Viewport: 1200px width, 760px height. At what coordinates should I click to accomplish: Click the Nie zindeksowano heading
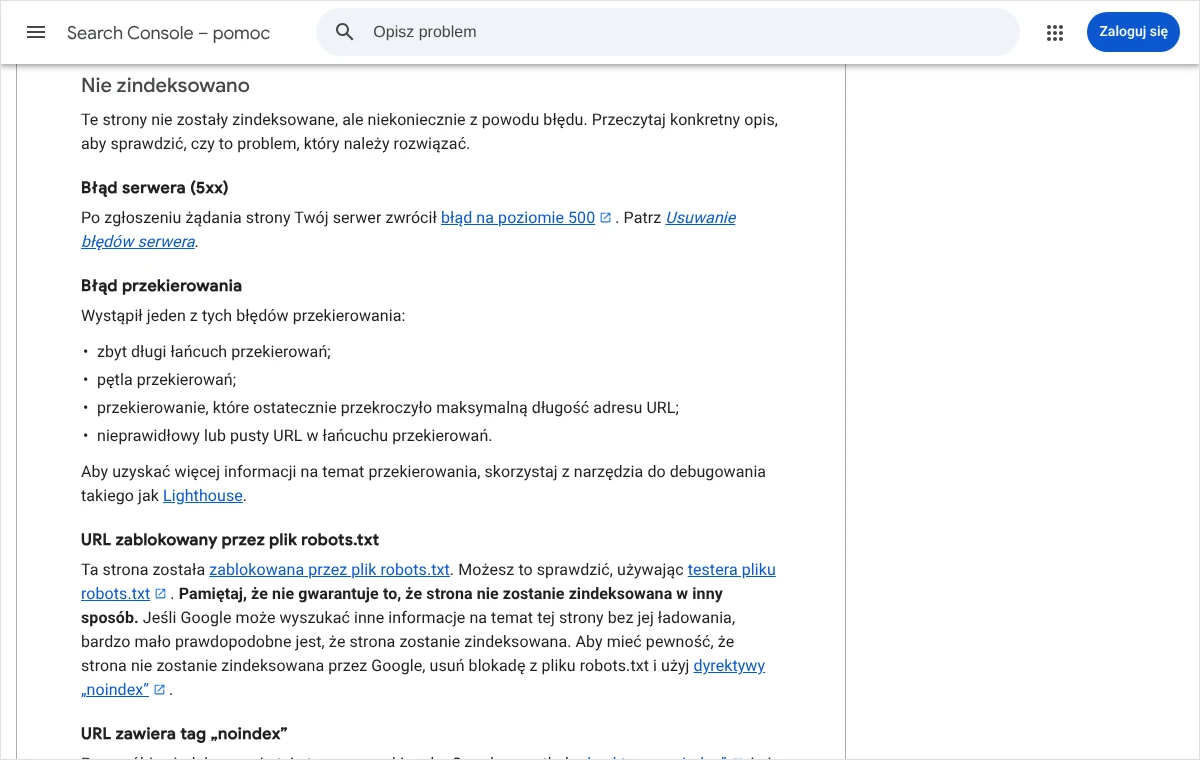coord(165,86)
